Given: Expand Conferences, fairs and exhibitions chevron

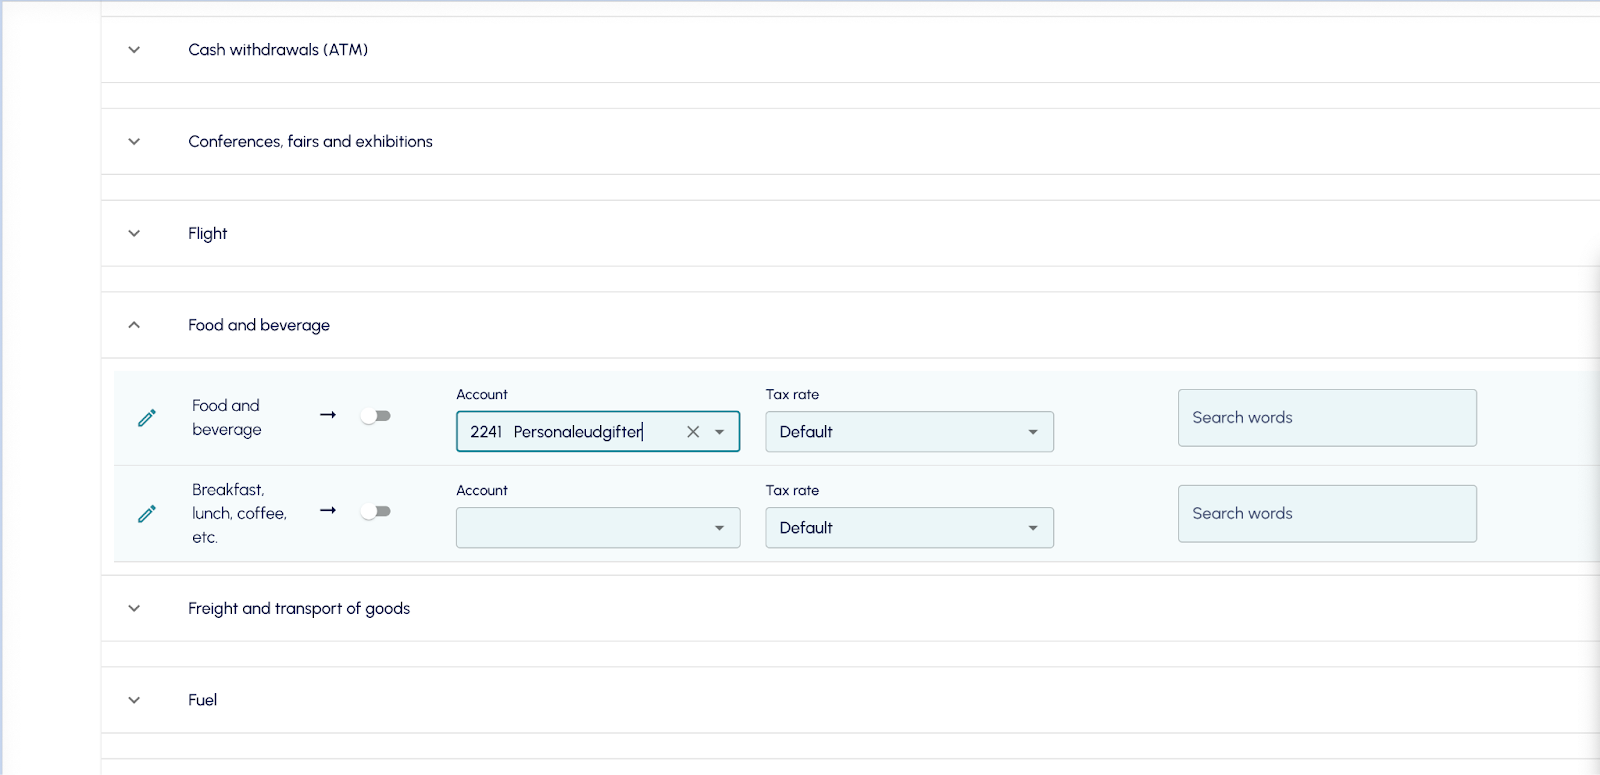Looking at the screenshot, I should (134, 142).
